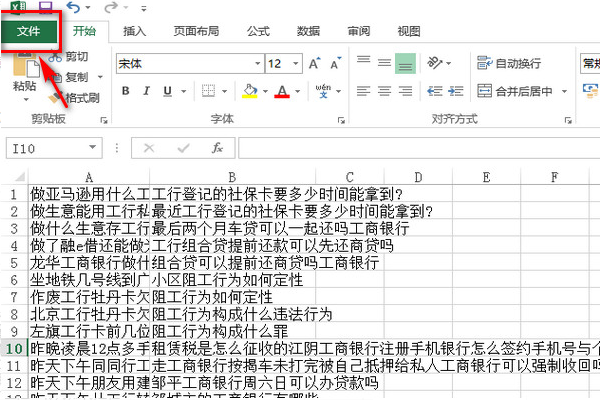Click the formula bar Enter checkmark icon
The height and width of the screenshot is (400, 600).
(184, 148)
